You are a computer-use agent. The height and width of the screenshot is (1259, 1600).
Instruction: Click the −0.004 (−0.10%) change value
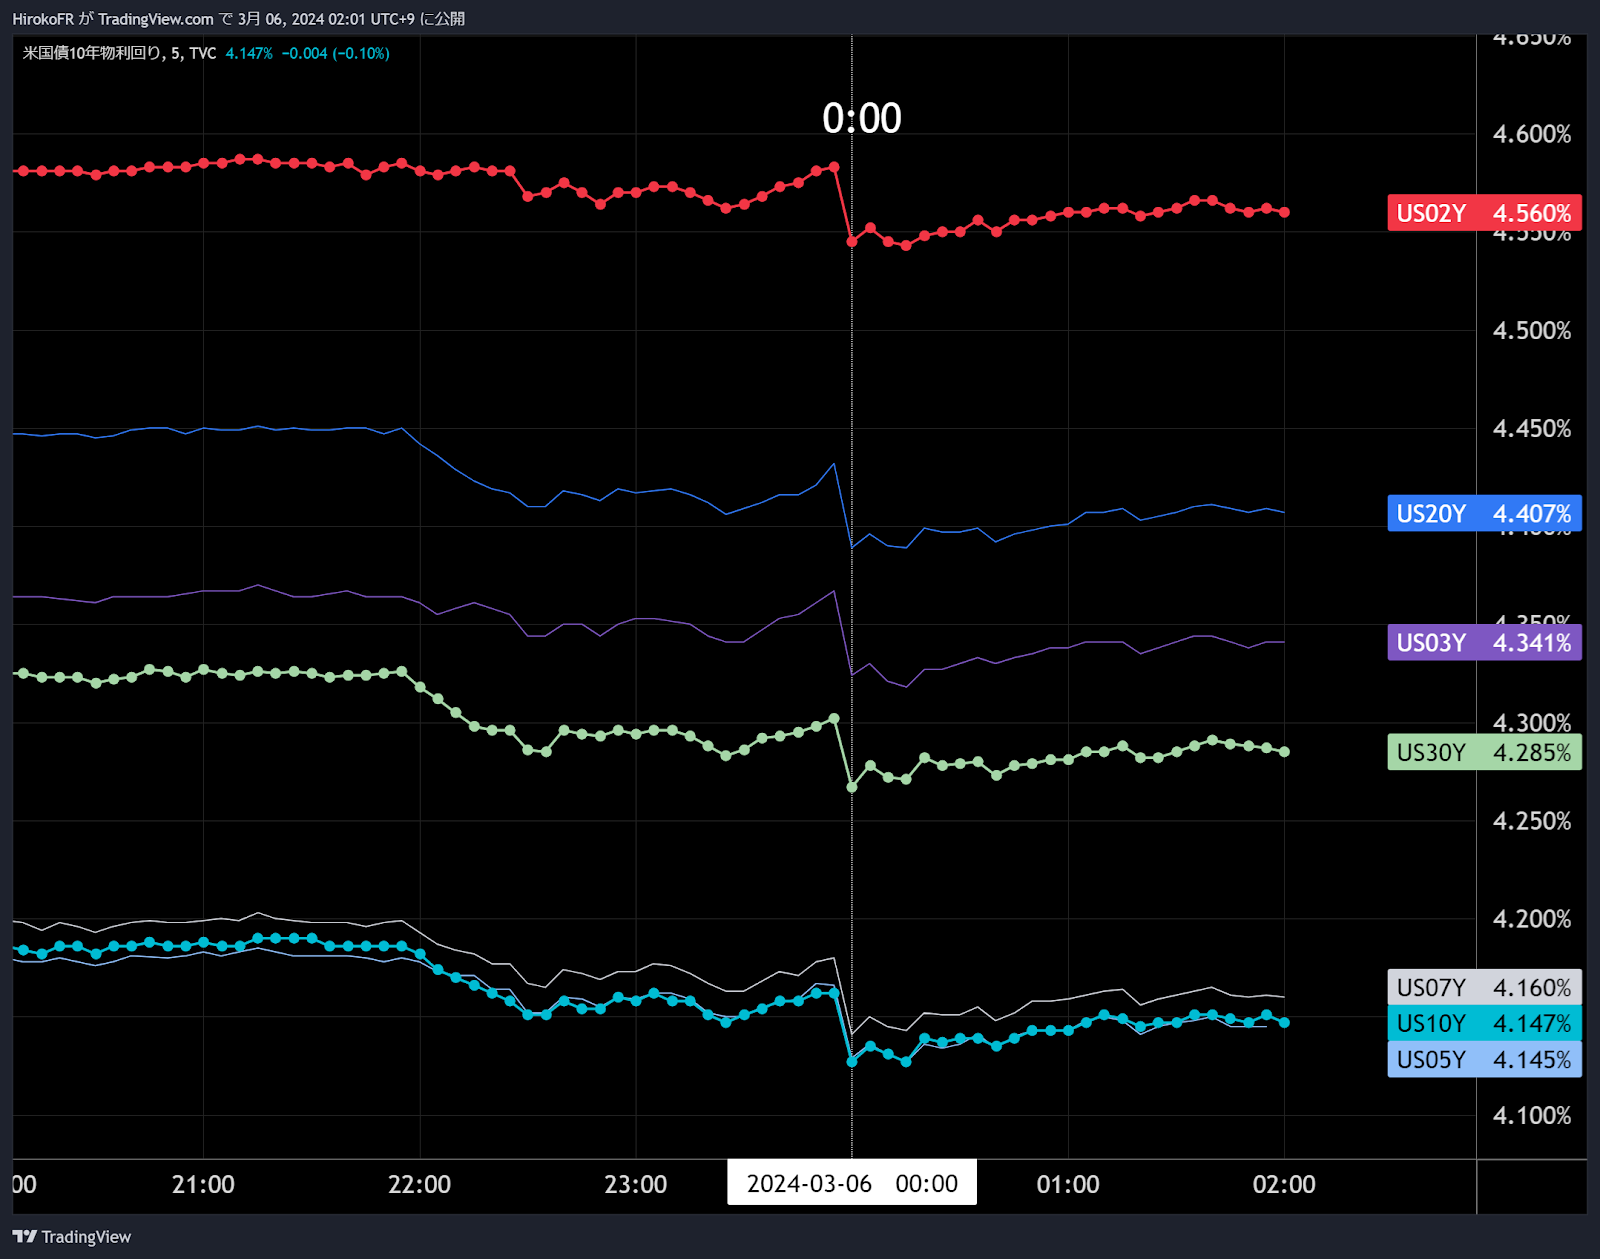(x=335, y=53)
